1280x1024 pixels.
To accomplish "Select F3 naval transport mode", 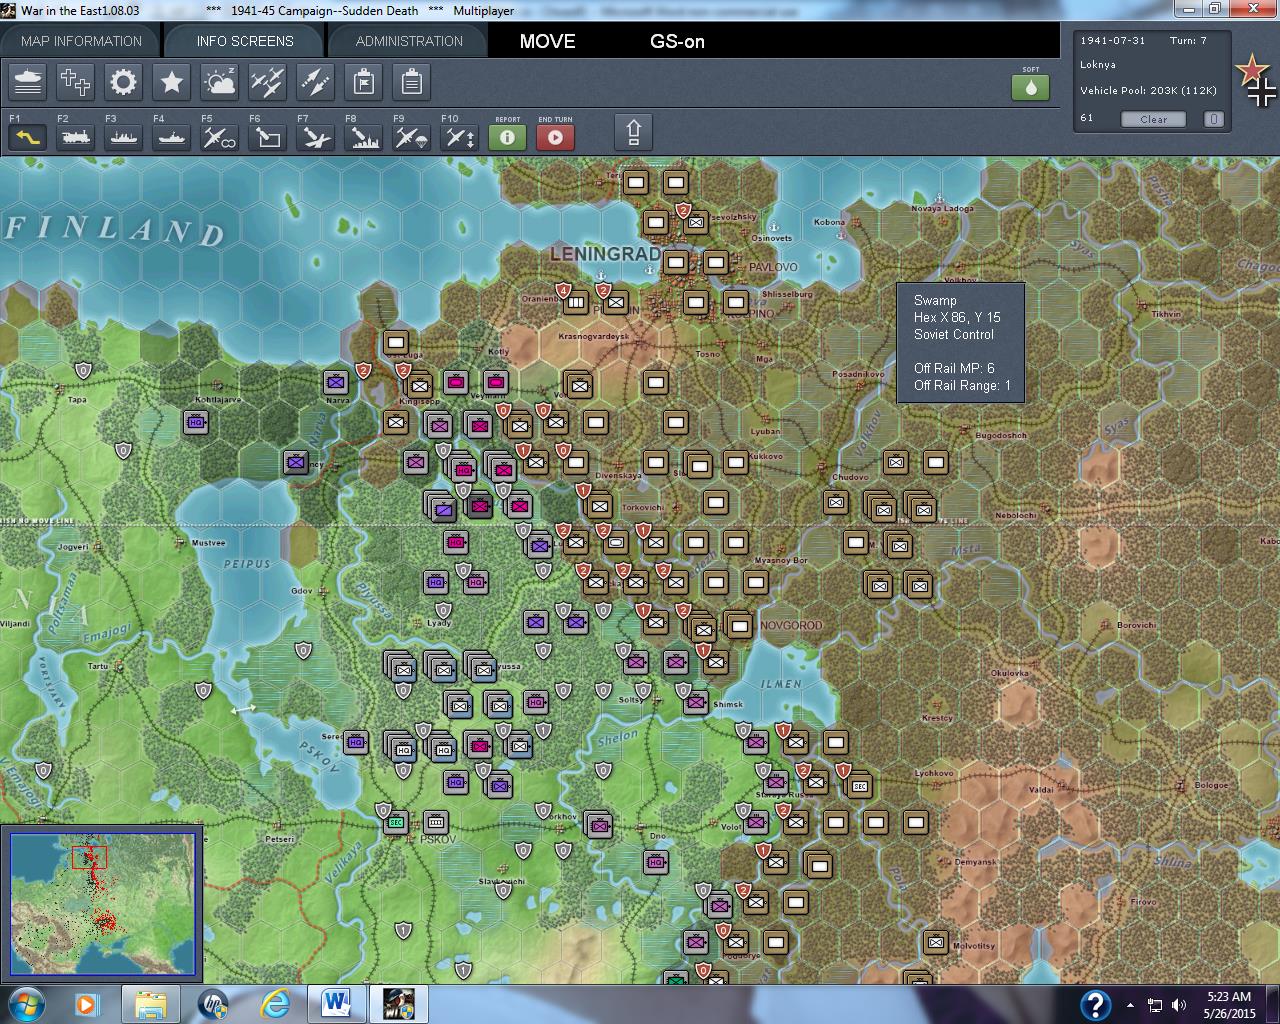I will (123, 137).
